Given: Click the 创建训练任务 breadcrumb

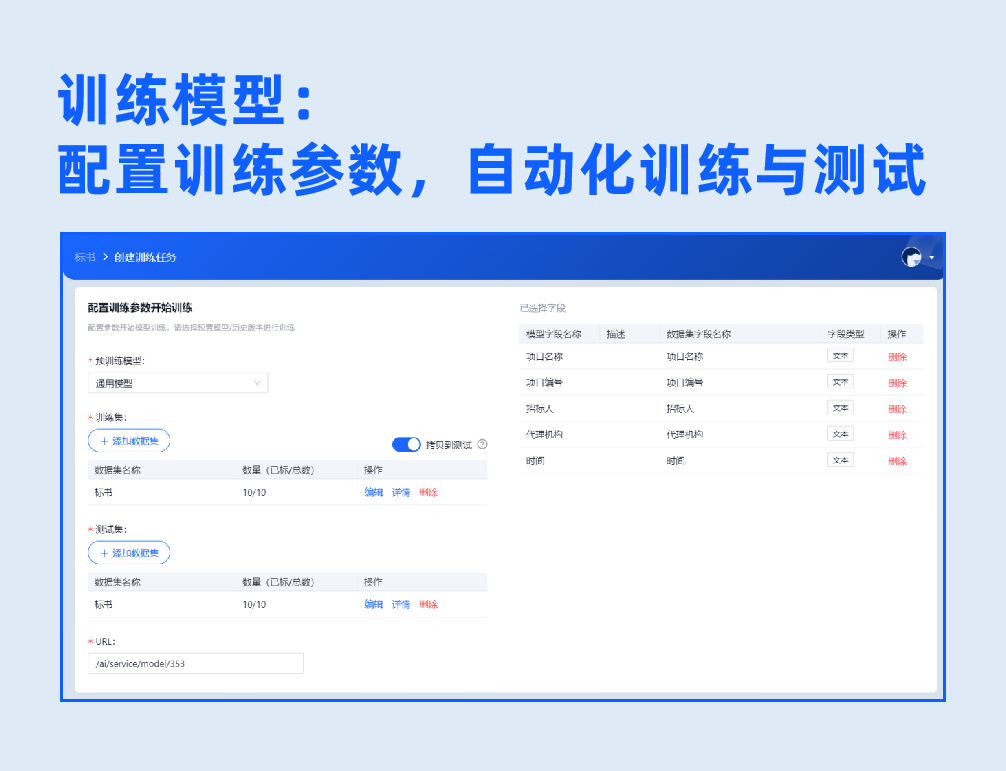Looking at the screenshot, I should [145, 257].
